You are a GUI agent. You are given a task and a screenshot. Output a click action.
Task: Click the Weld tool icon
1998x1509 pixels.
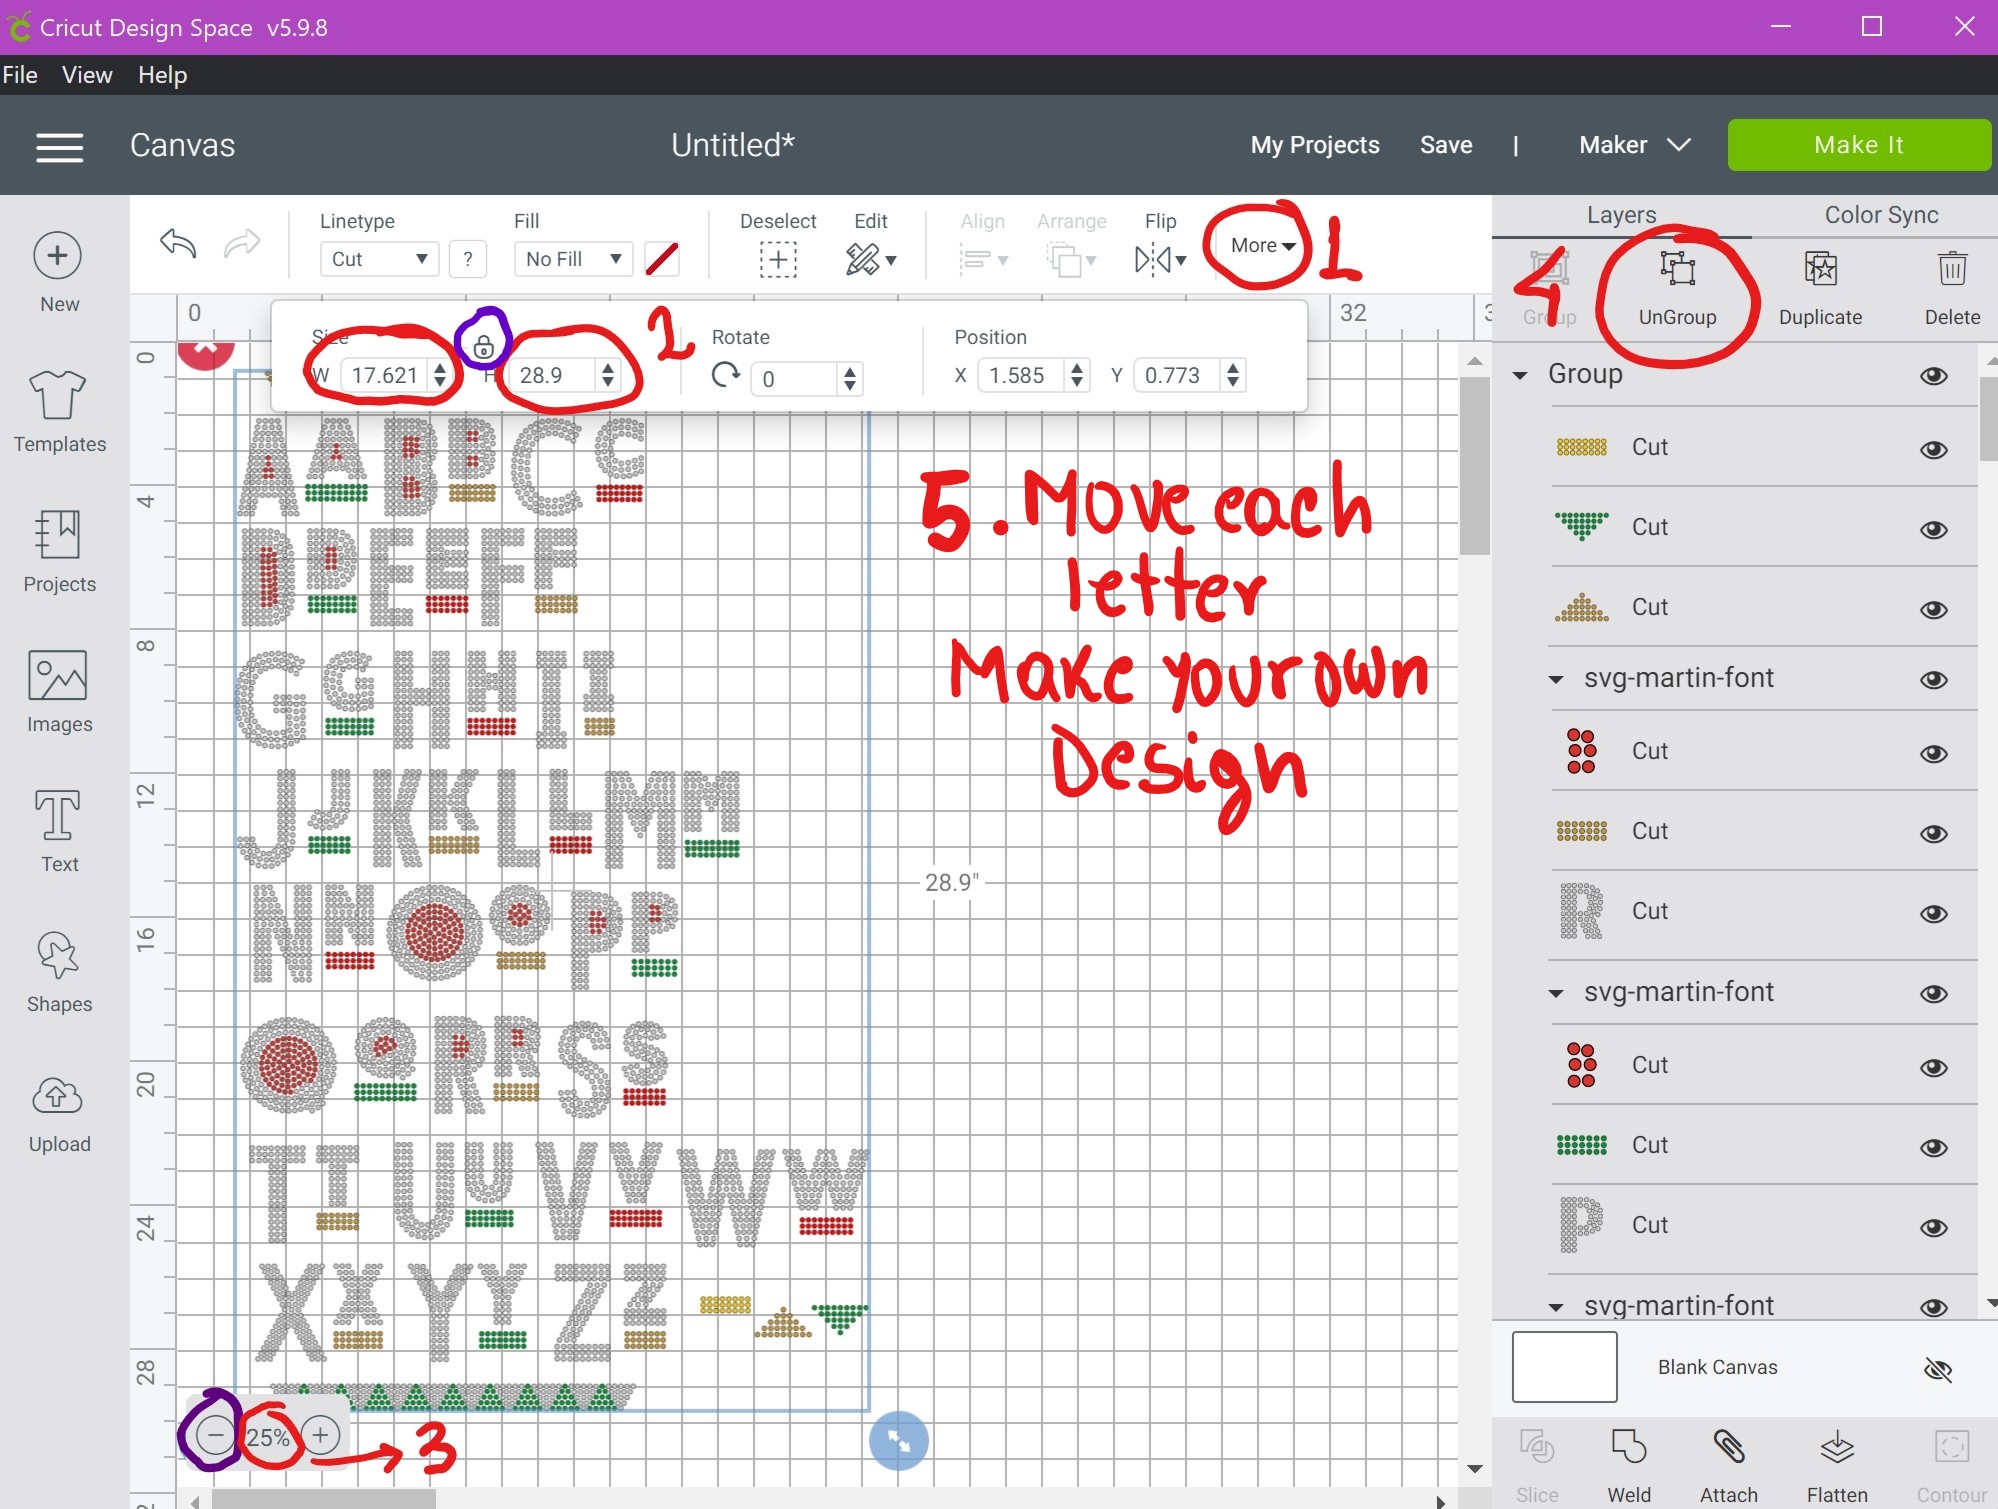1628,1448
